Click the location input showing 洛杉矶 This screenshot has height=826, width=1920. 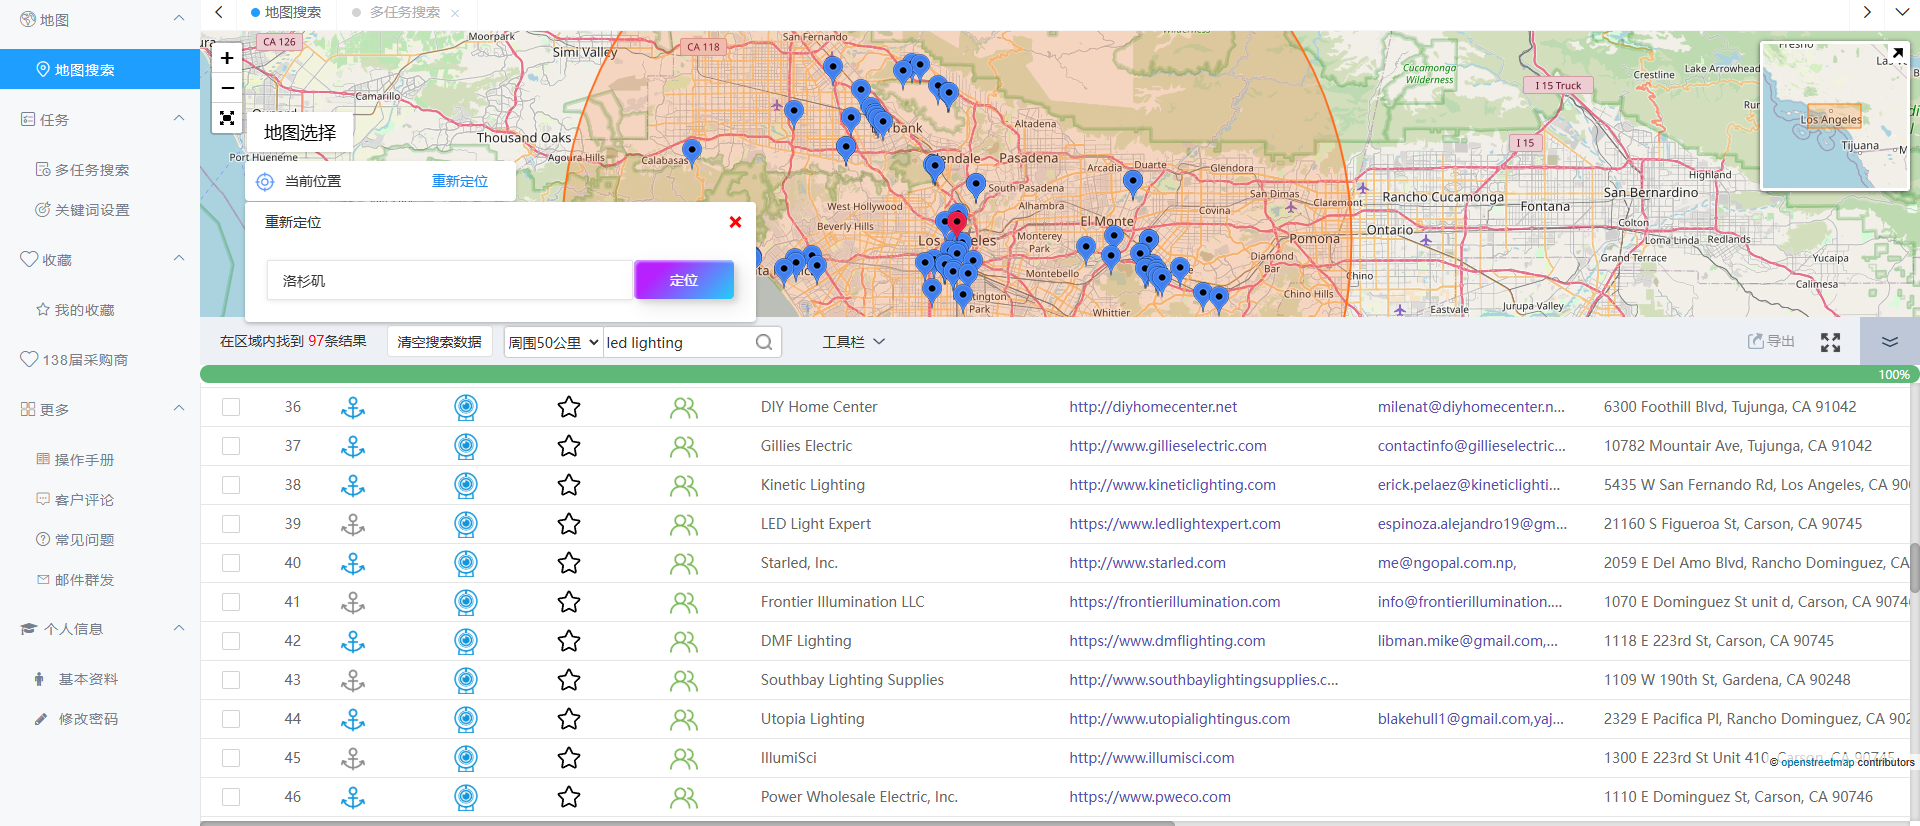(450, 280)
